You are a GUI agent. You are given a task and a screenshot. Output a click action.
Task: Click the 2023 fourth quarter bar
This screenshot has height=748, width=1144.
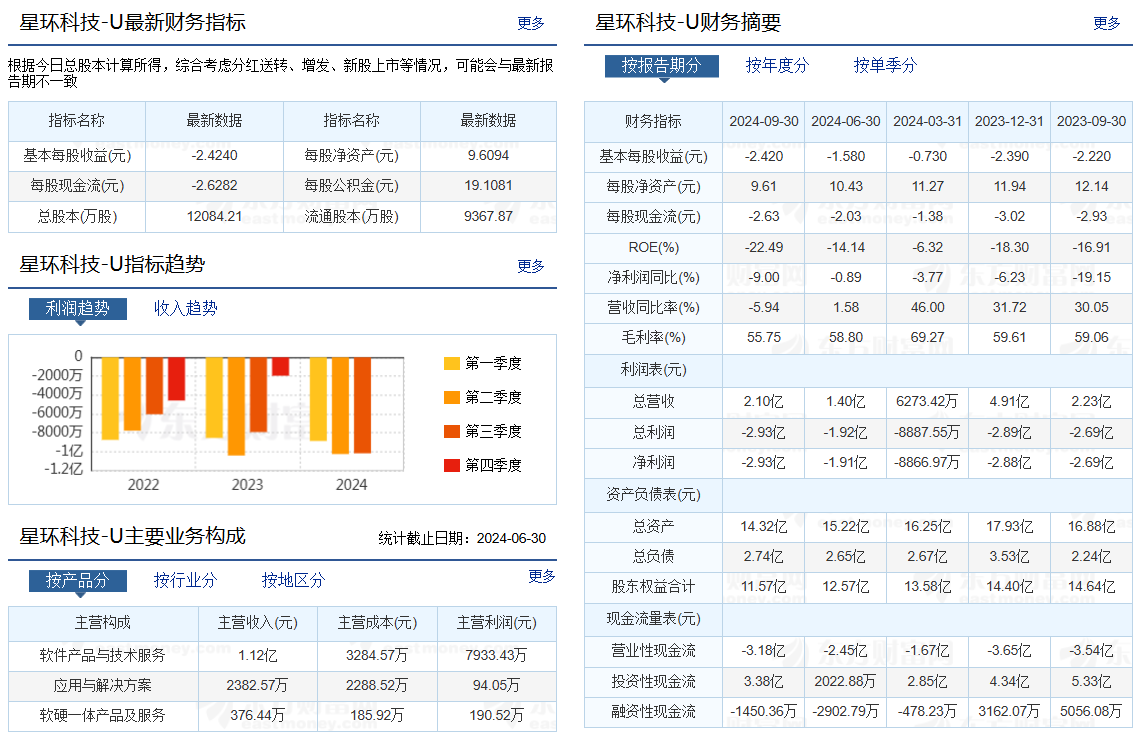pos(280,366)
